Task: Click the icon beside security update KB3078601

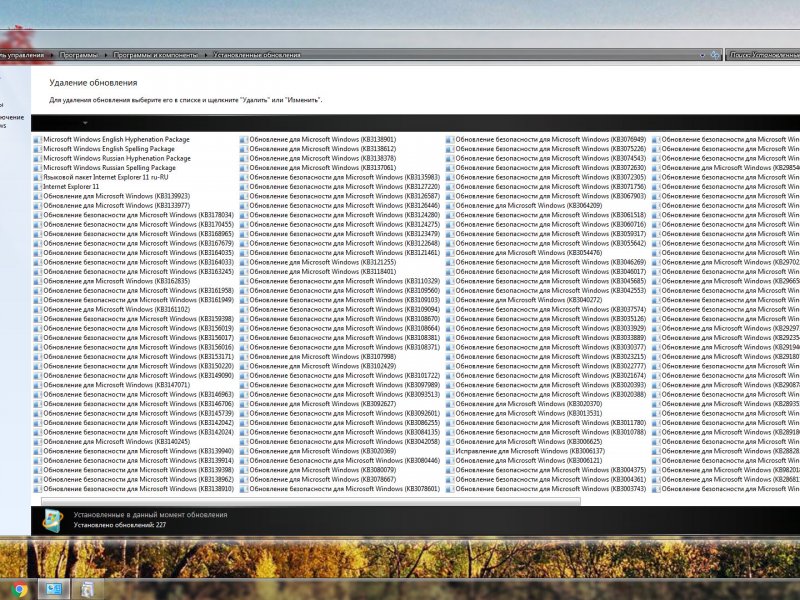Action: (x=243, y=489)
